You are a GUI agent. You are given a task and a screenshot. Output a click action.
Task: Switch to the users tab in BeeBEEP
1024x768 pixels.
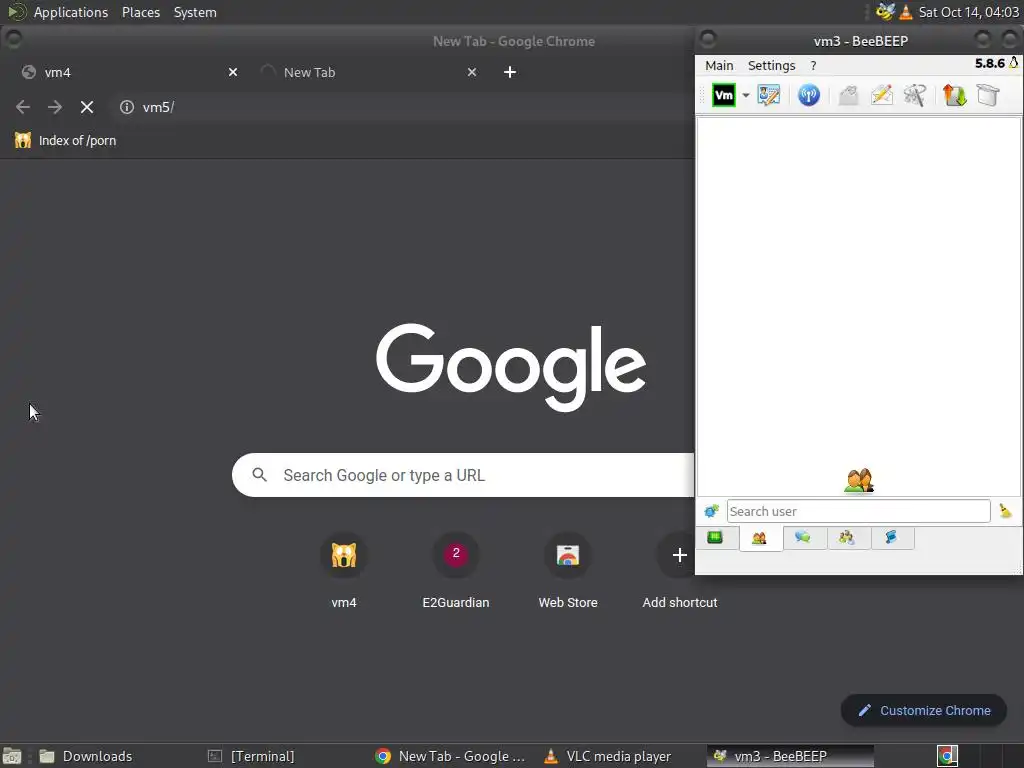pyautogui.click(x=759, y=538)
